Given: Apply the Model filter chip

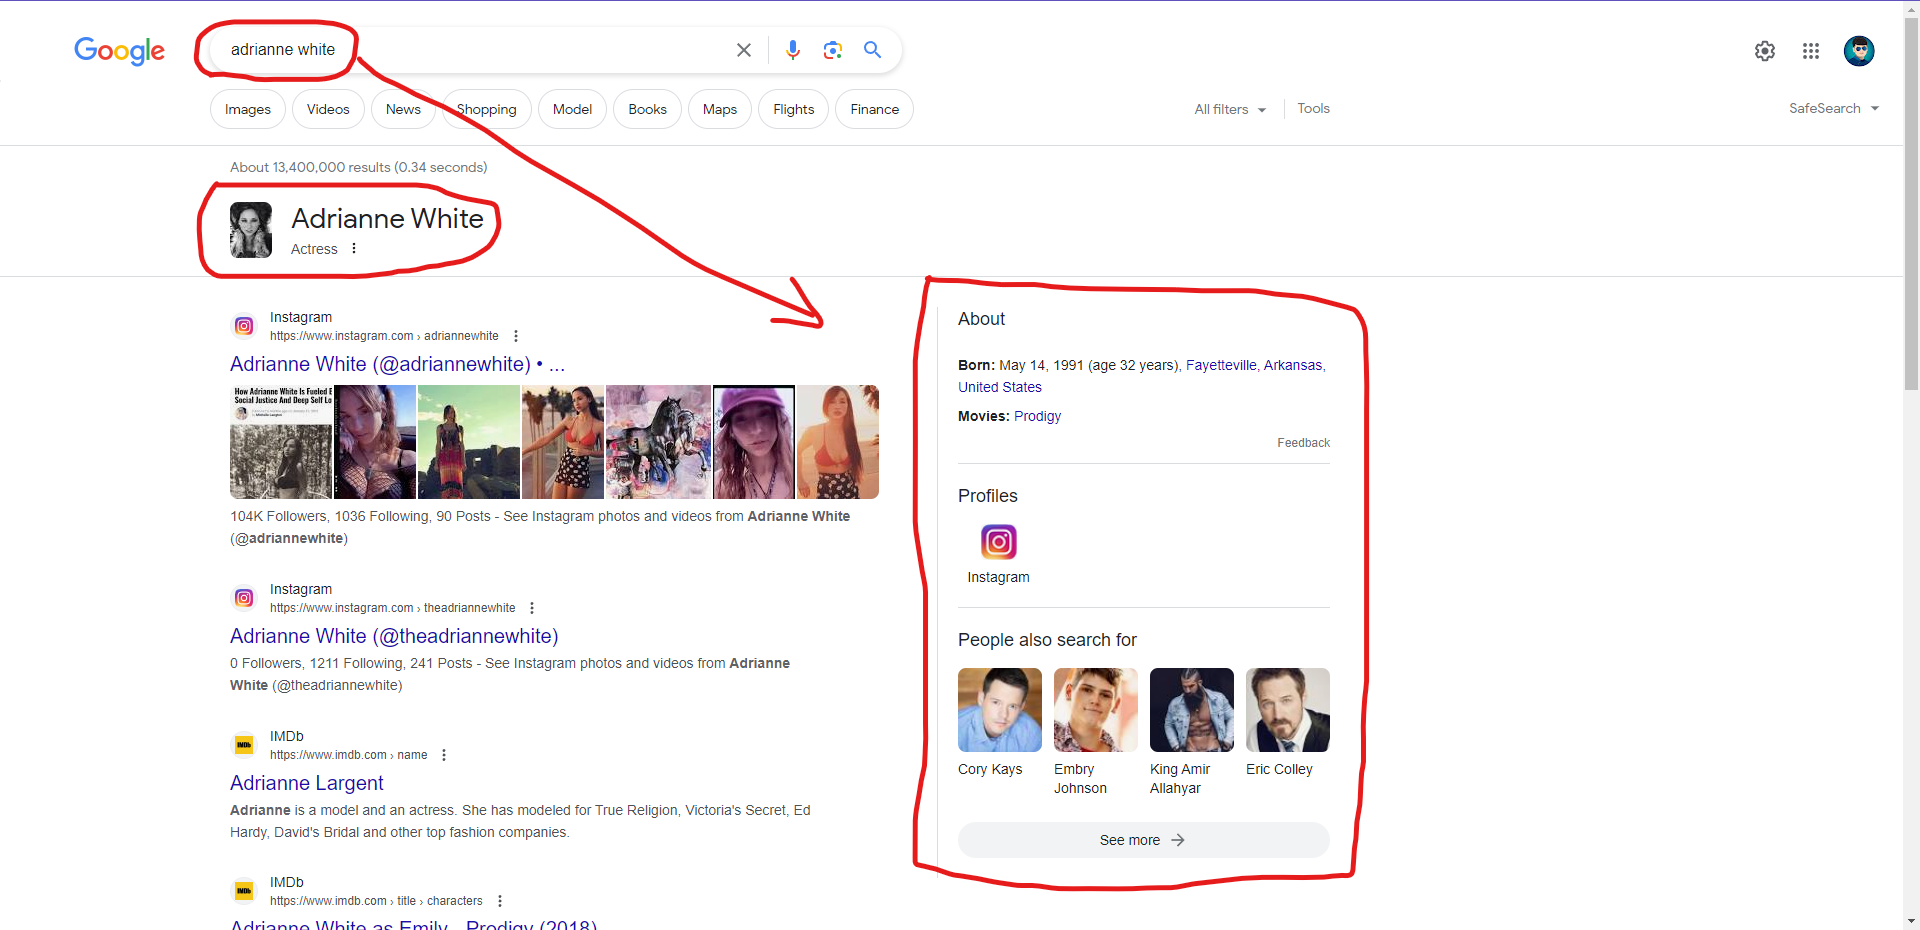Looking at the screenshot, I should coord(572,109).
